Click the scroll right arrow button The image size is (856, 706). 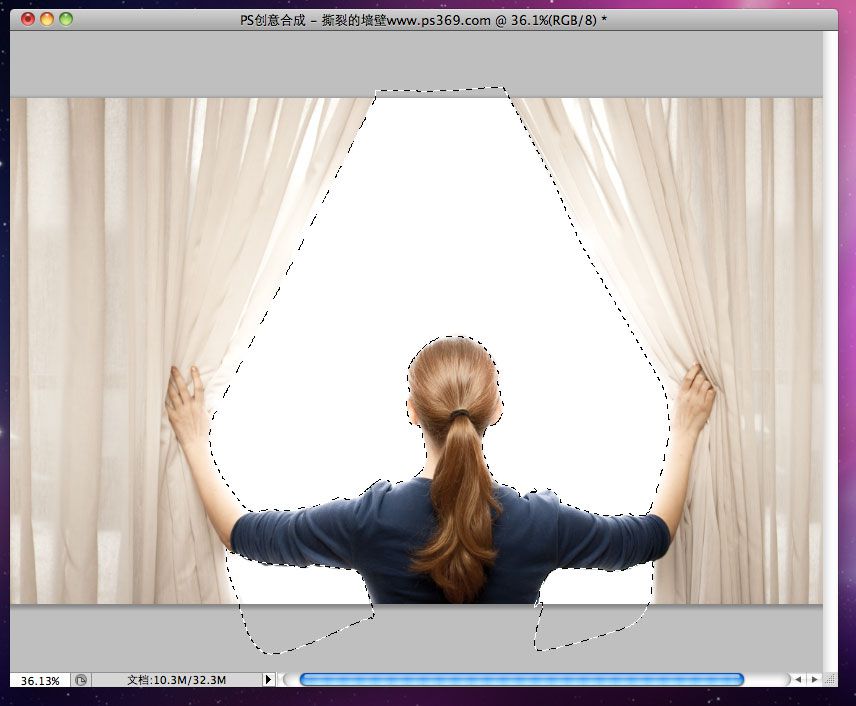coord(814,679)
